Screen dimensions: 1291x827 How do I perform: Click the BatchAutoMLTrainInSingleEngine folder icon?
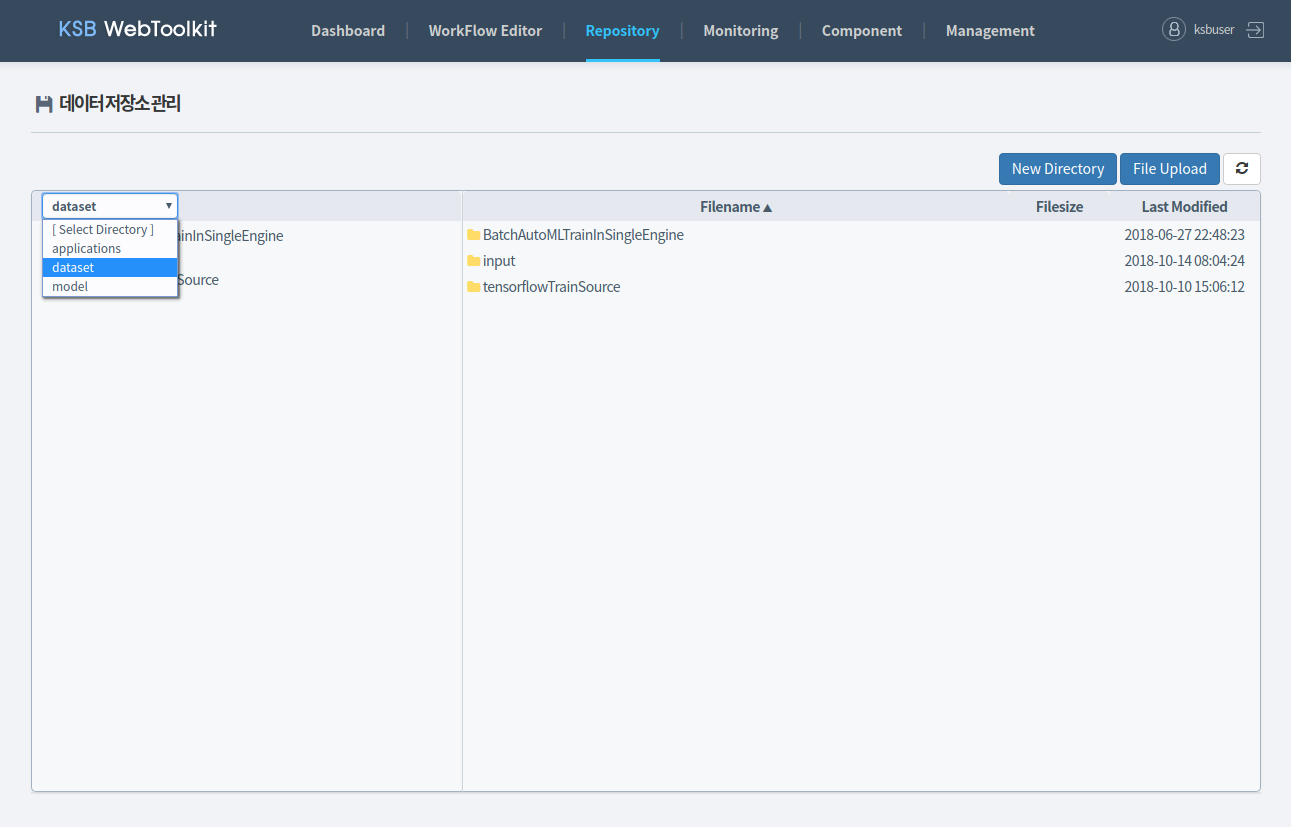[474, 235]
